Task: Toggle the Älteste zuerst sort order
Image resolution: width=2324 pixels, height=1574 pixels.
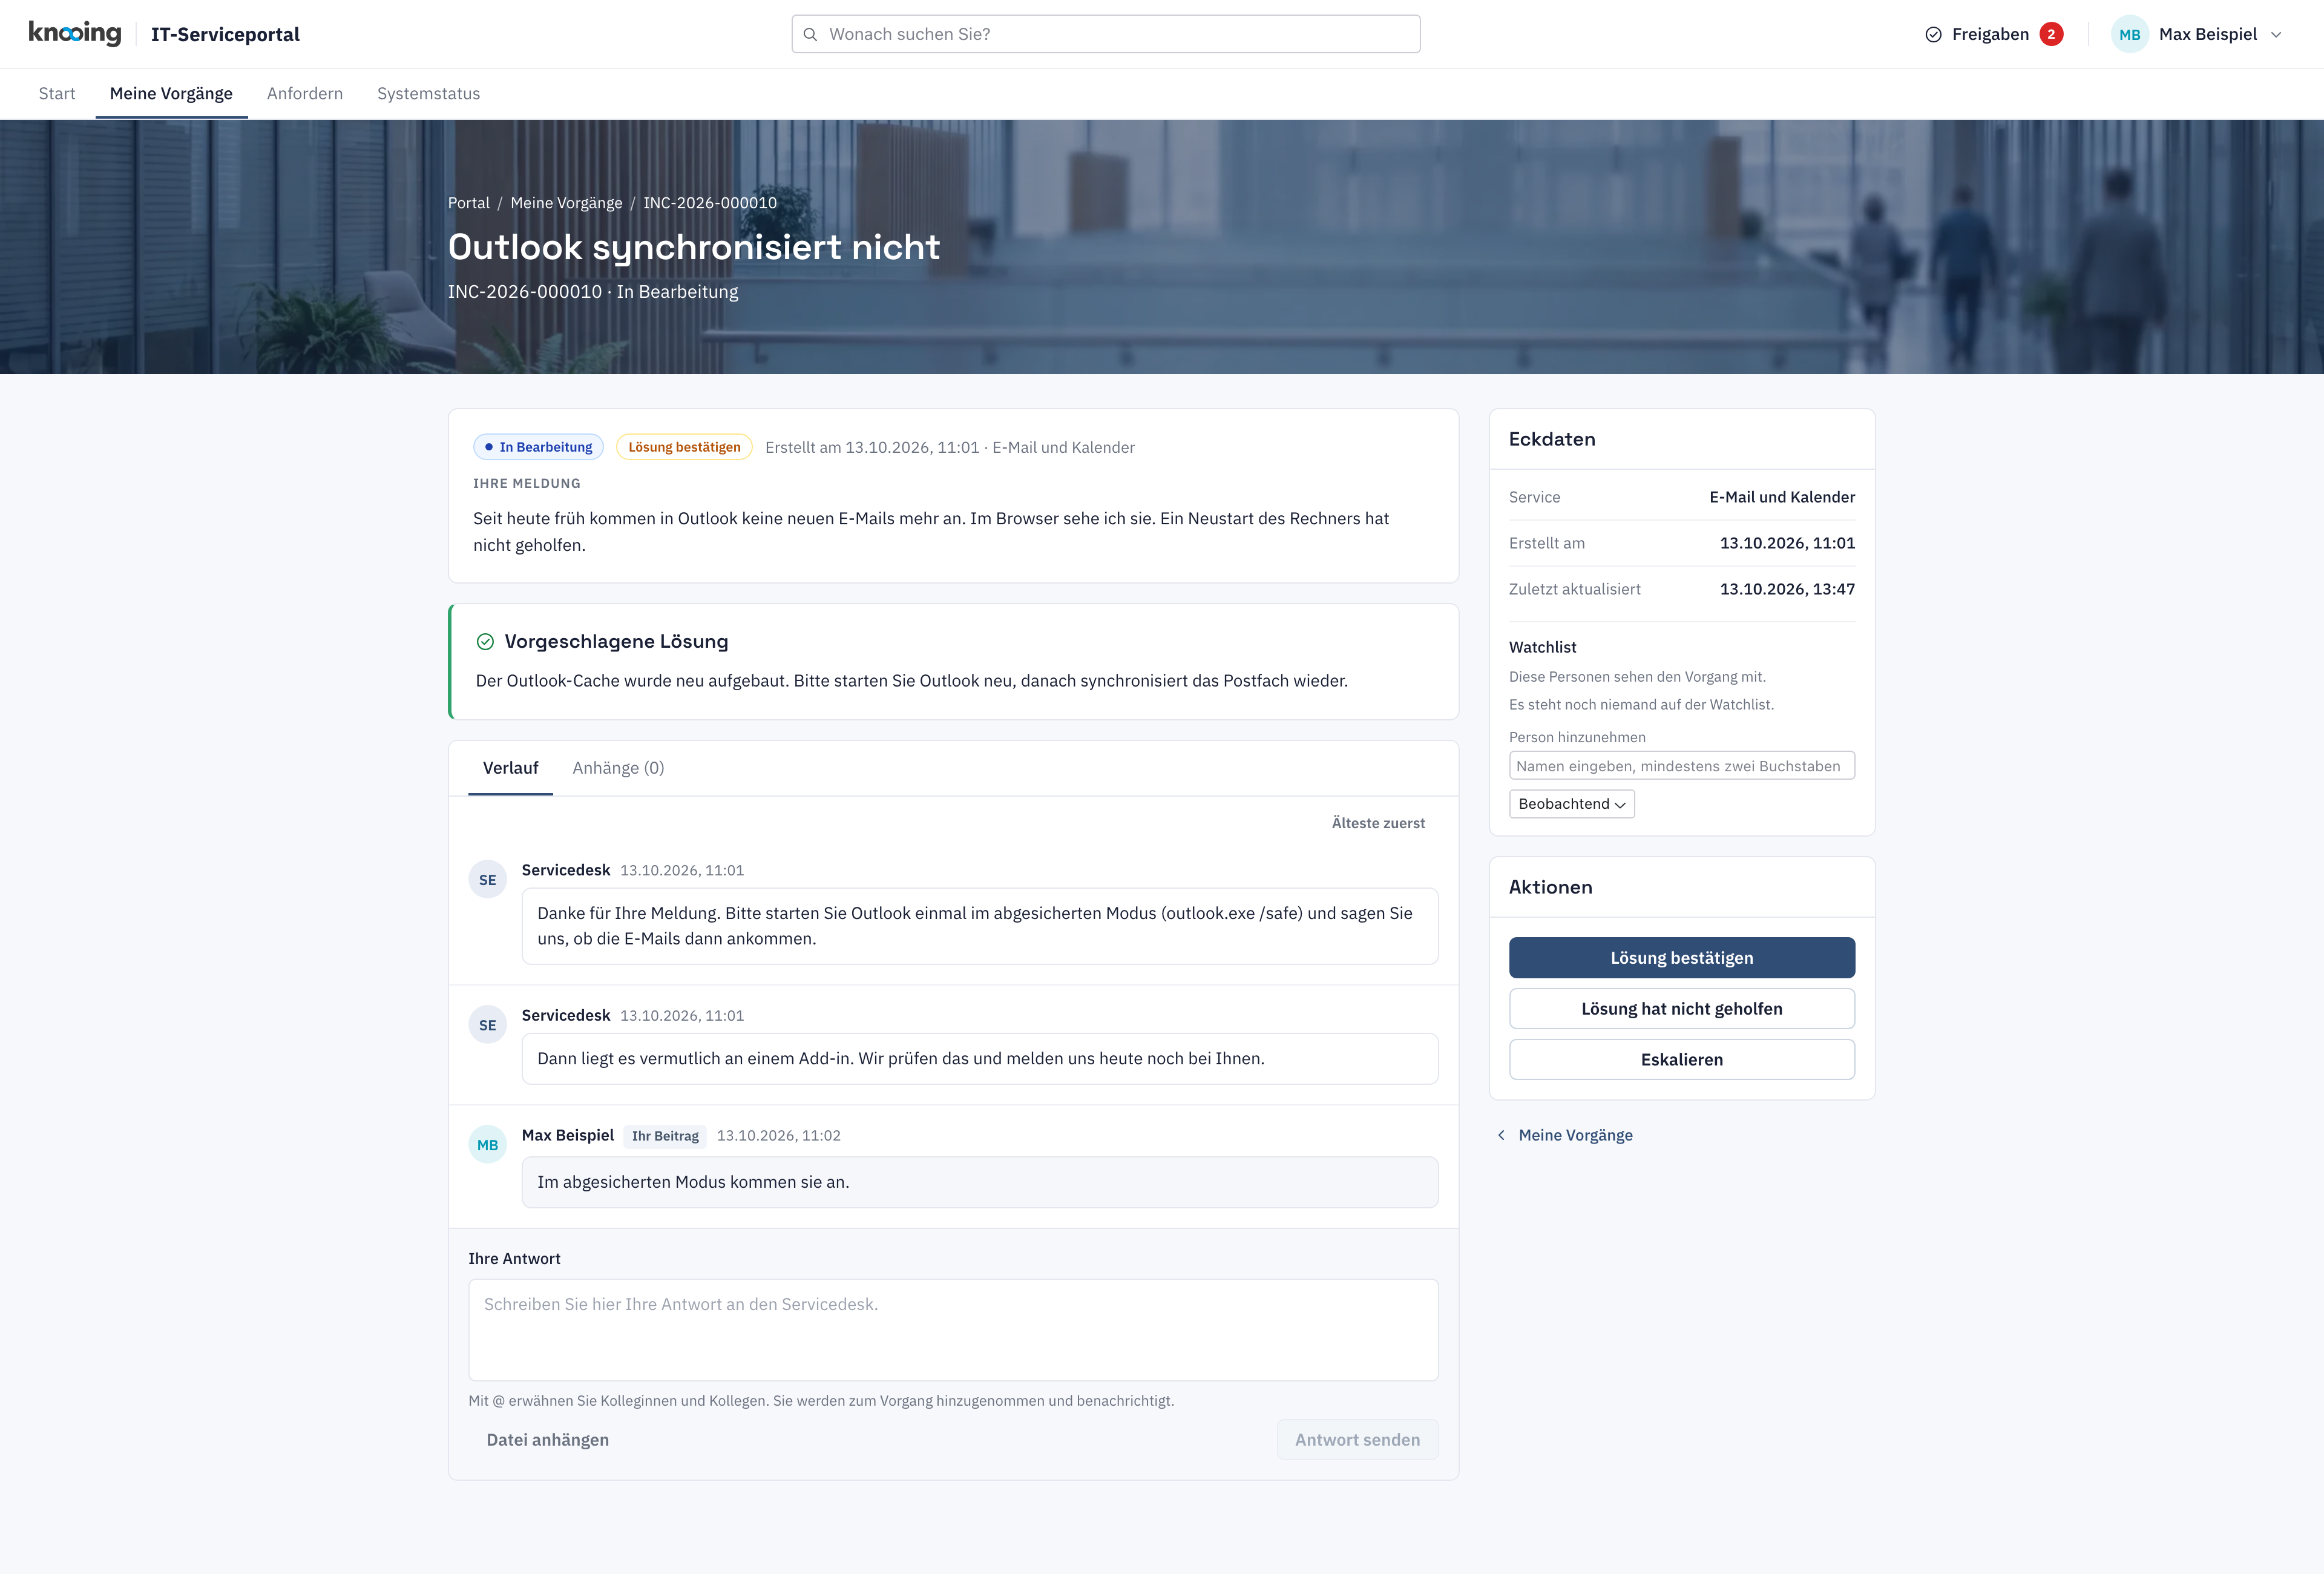Action: 1378,823
